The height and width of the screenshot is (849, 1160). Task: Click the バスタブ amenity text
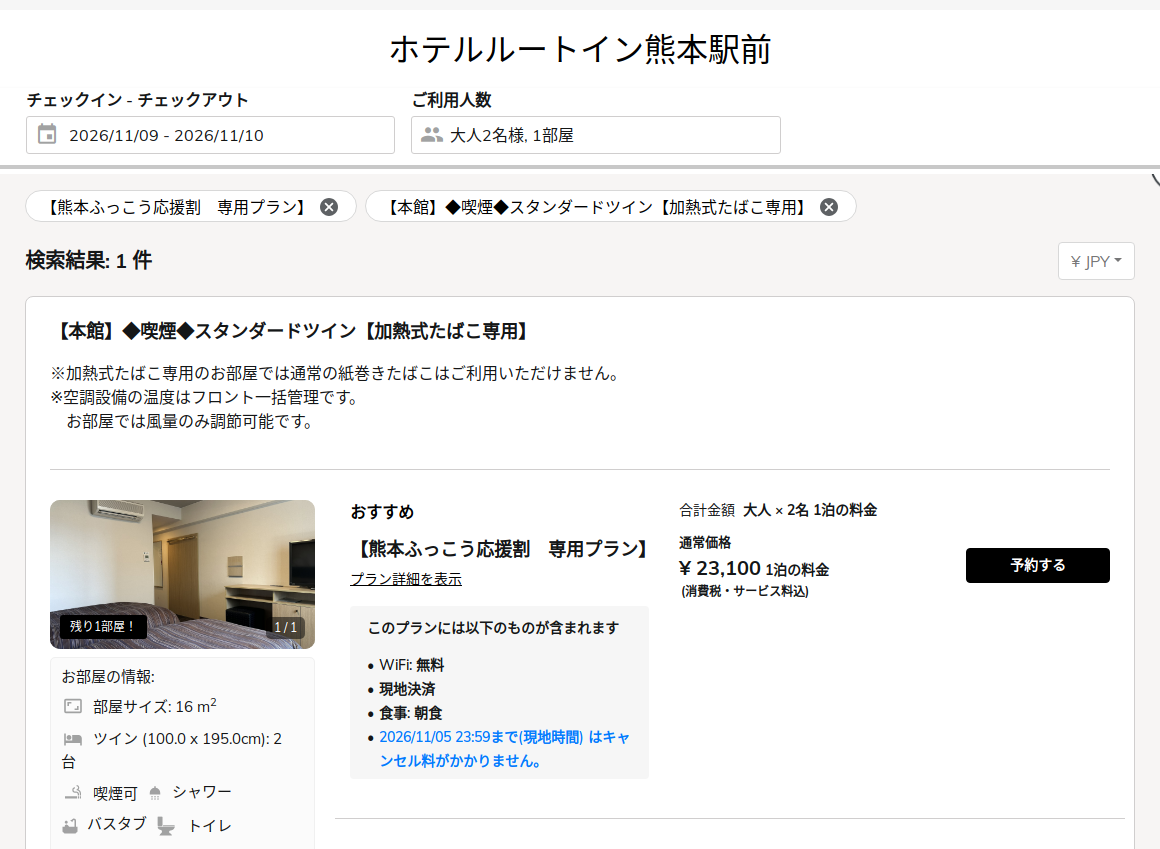(117, 824)
